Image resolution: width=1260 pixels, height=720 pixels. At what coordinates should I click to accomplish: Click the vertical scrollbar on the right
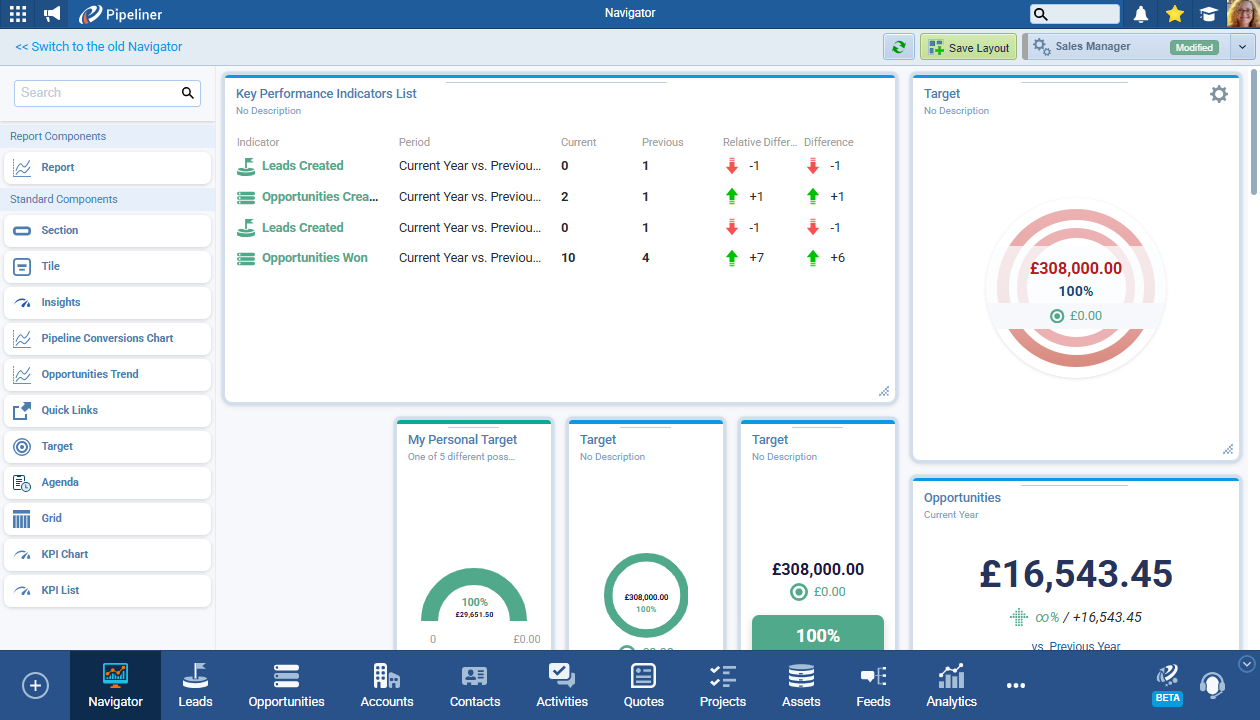(x=1254, y=130)
